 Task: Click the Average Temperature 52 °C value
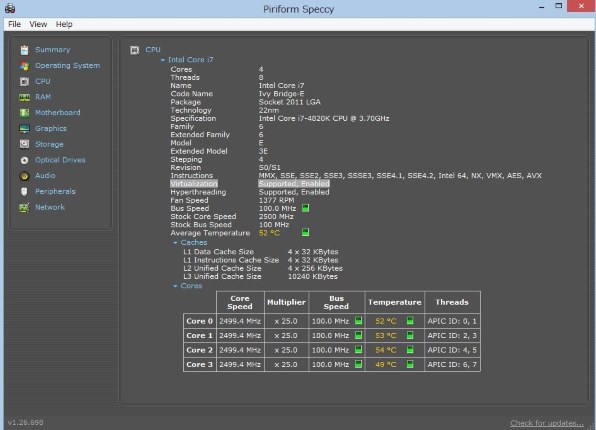[269, 233]
